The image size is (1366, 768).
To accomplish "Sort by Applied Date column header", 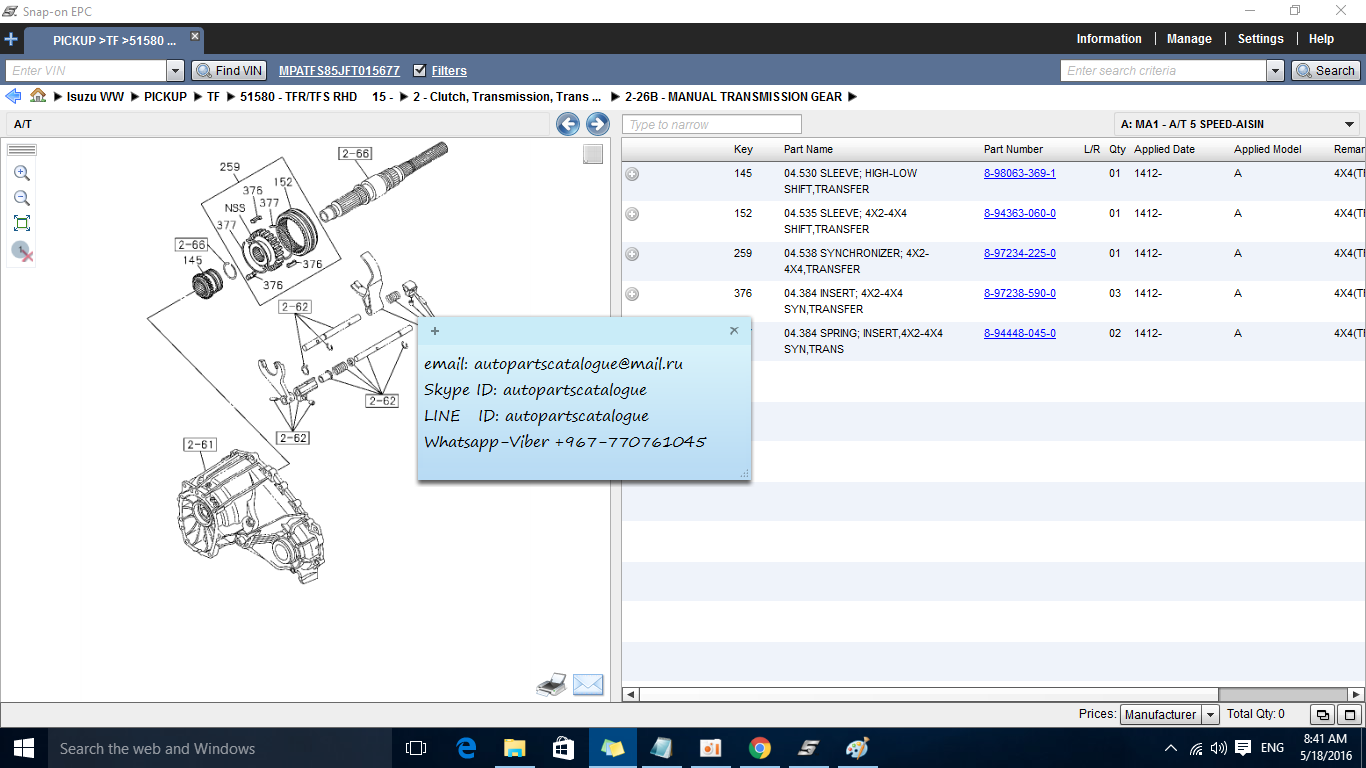I will point(1164,149).
